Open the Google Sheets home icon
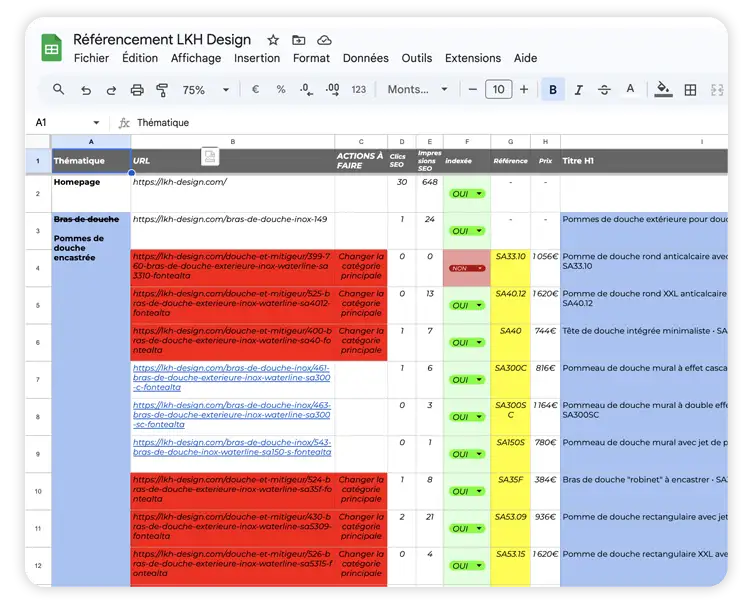 [52, 47]
